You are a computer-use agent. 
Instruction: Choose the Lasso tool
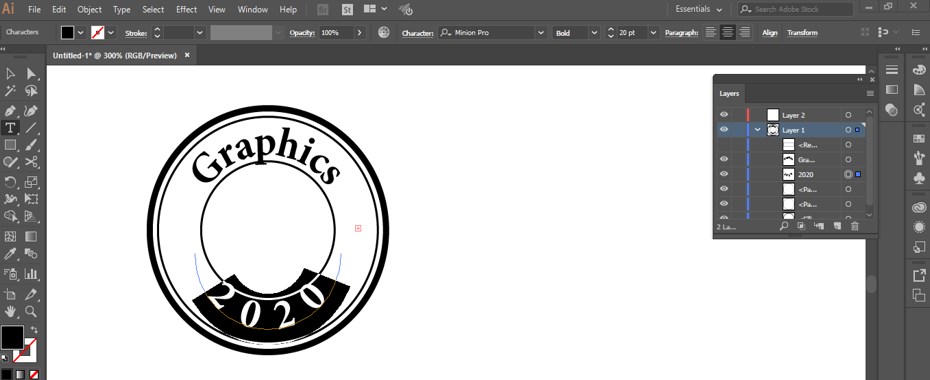tap(31, 91)
